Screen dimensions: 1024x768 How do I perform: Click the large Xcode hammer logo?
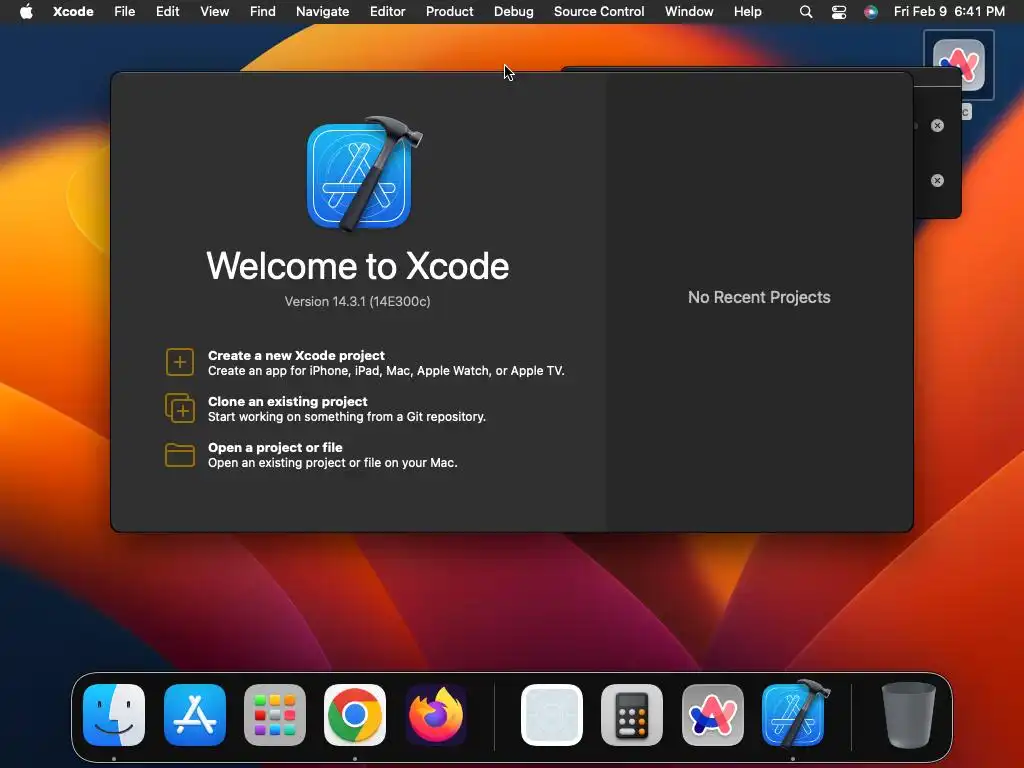363,174
